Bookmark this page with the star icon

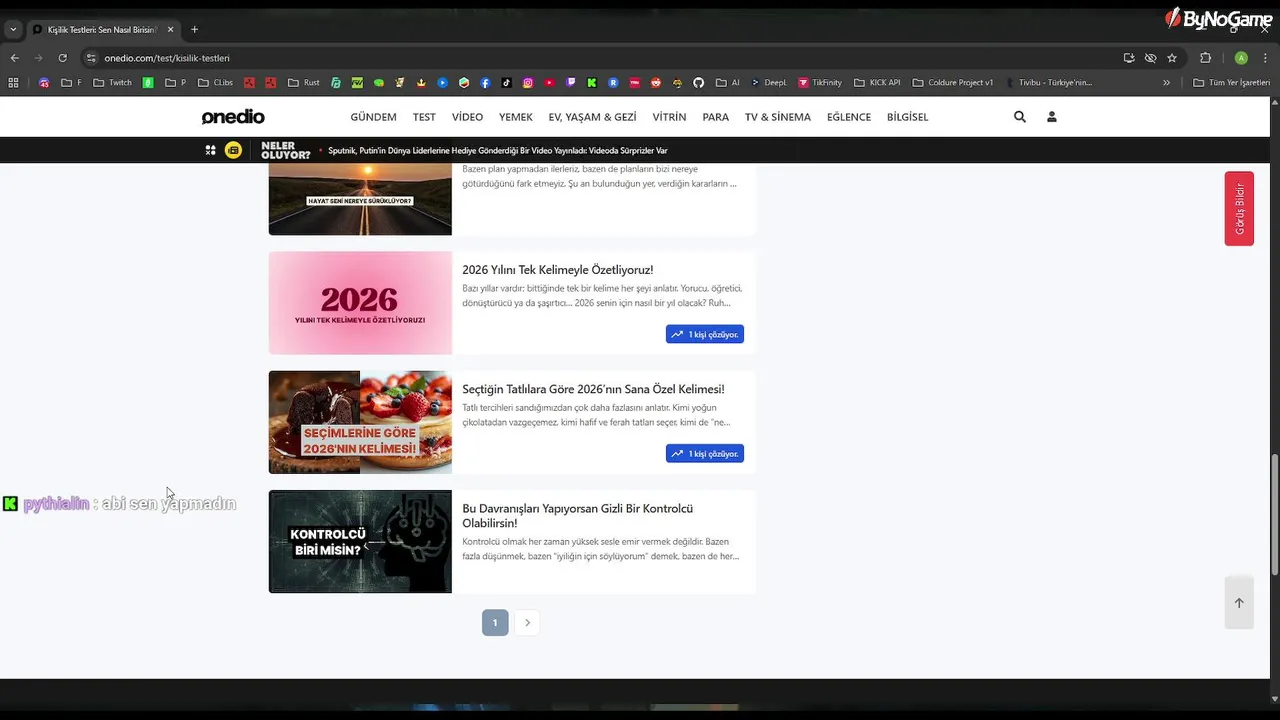(1172, 58)
